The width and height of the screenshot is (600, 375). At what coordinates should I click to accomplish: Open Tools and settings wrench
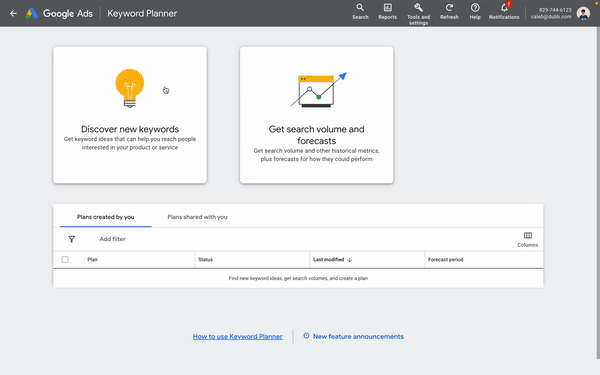(x=418, y=8)
